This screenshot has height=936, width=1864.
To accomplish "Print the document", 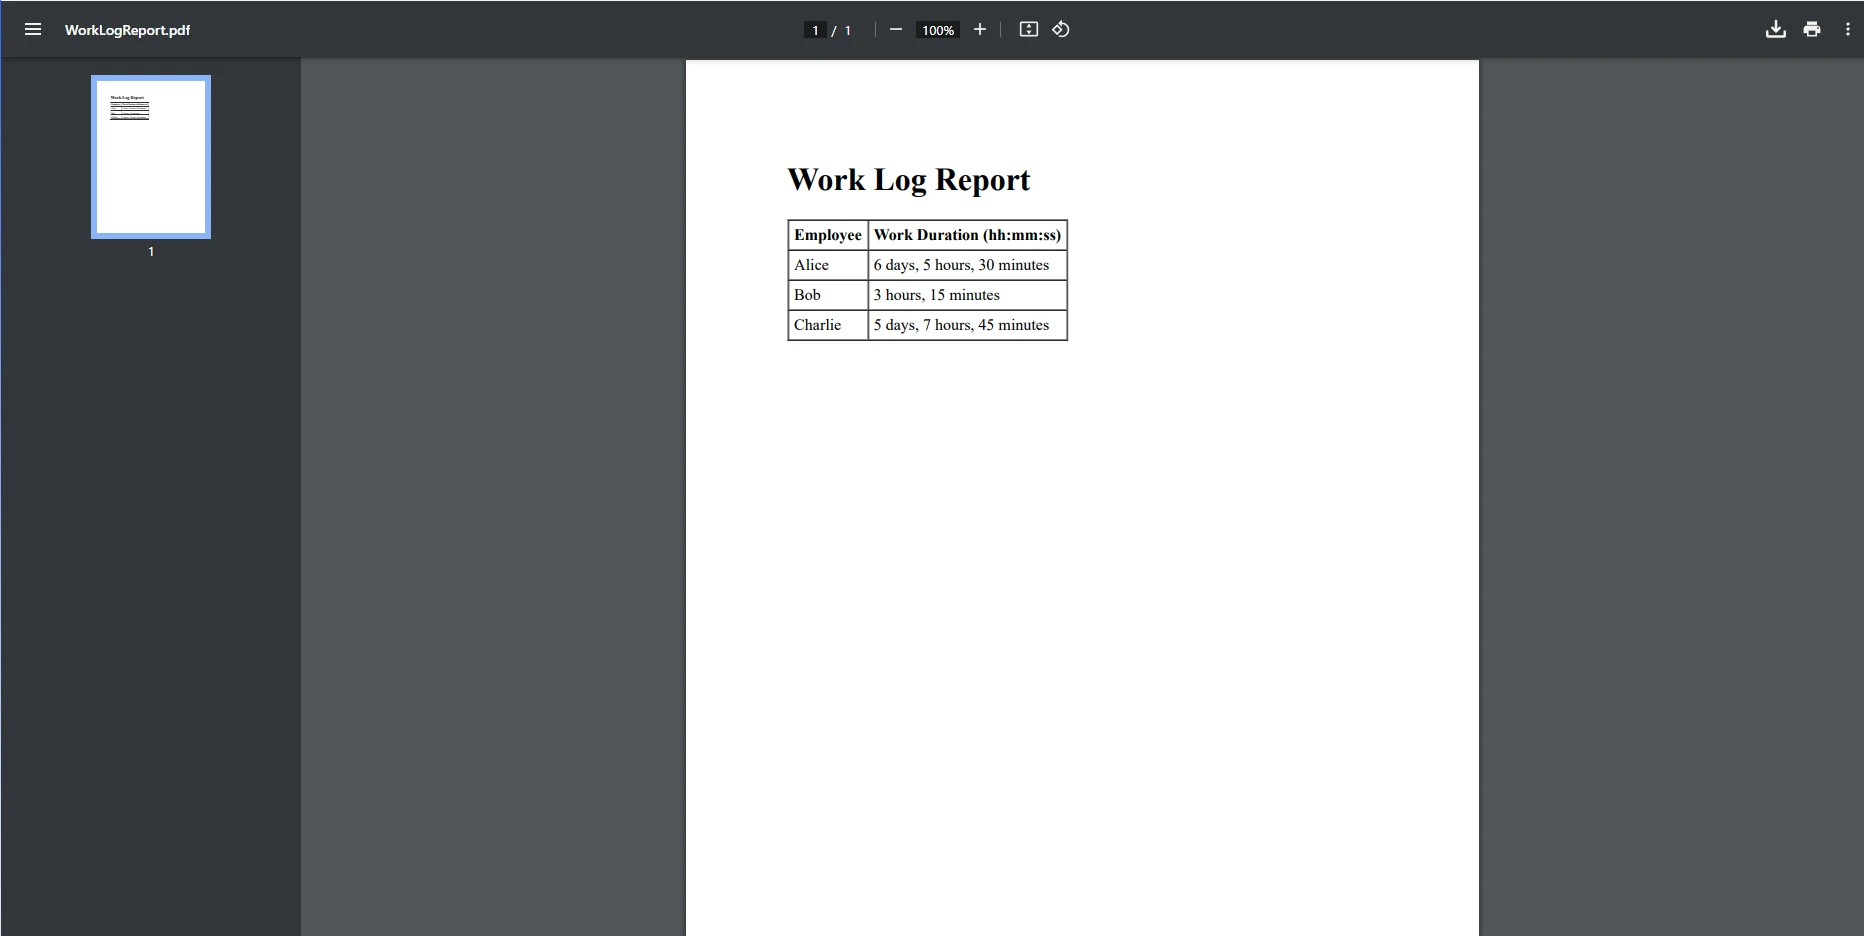I will point(1812,29).
